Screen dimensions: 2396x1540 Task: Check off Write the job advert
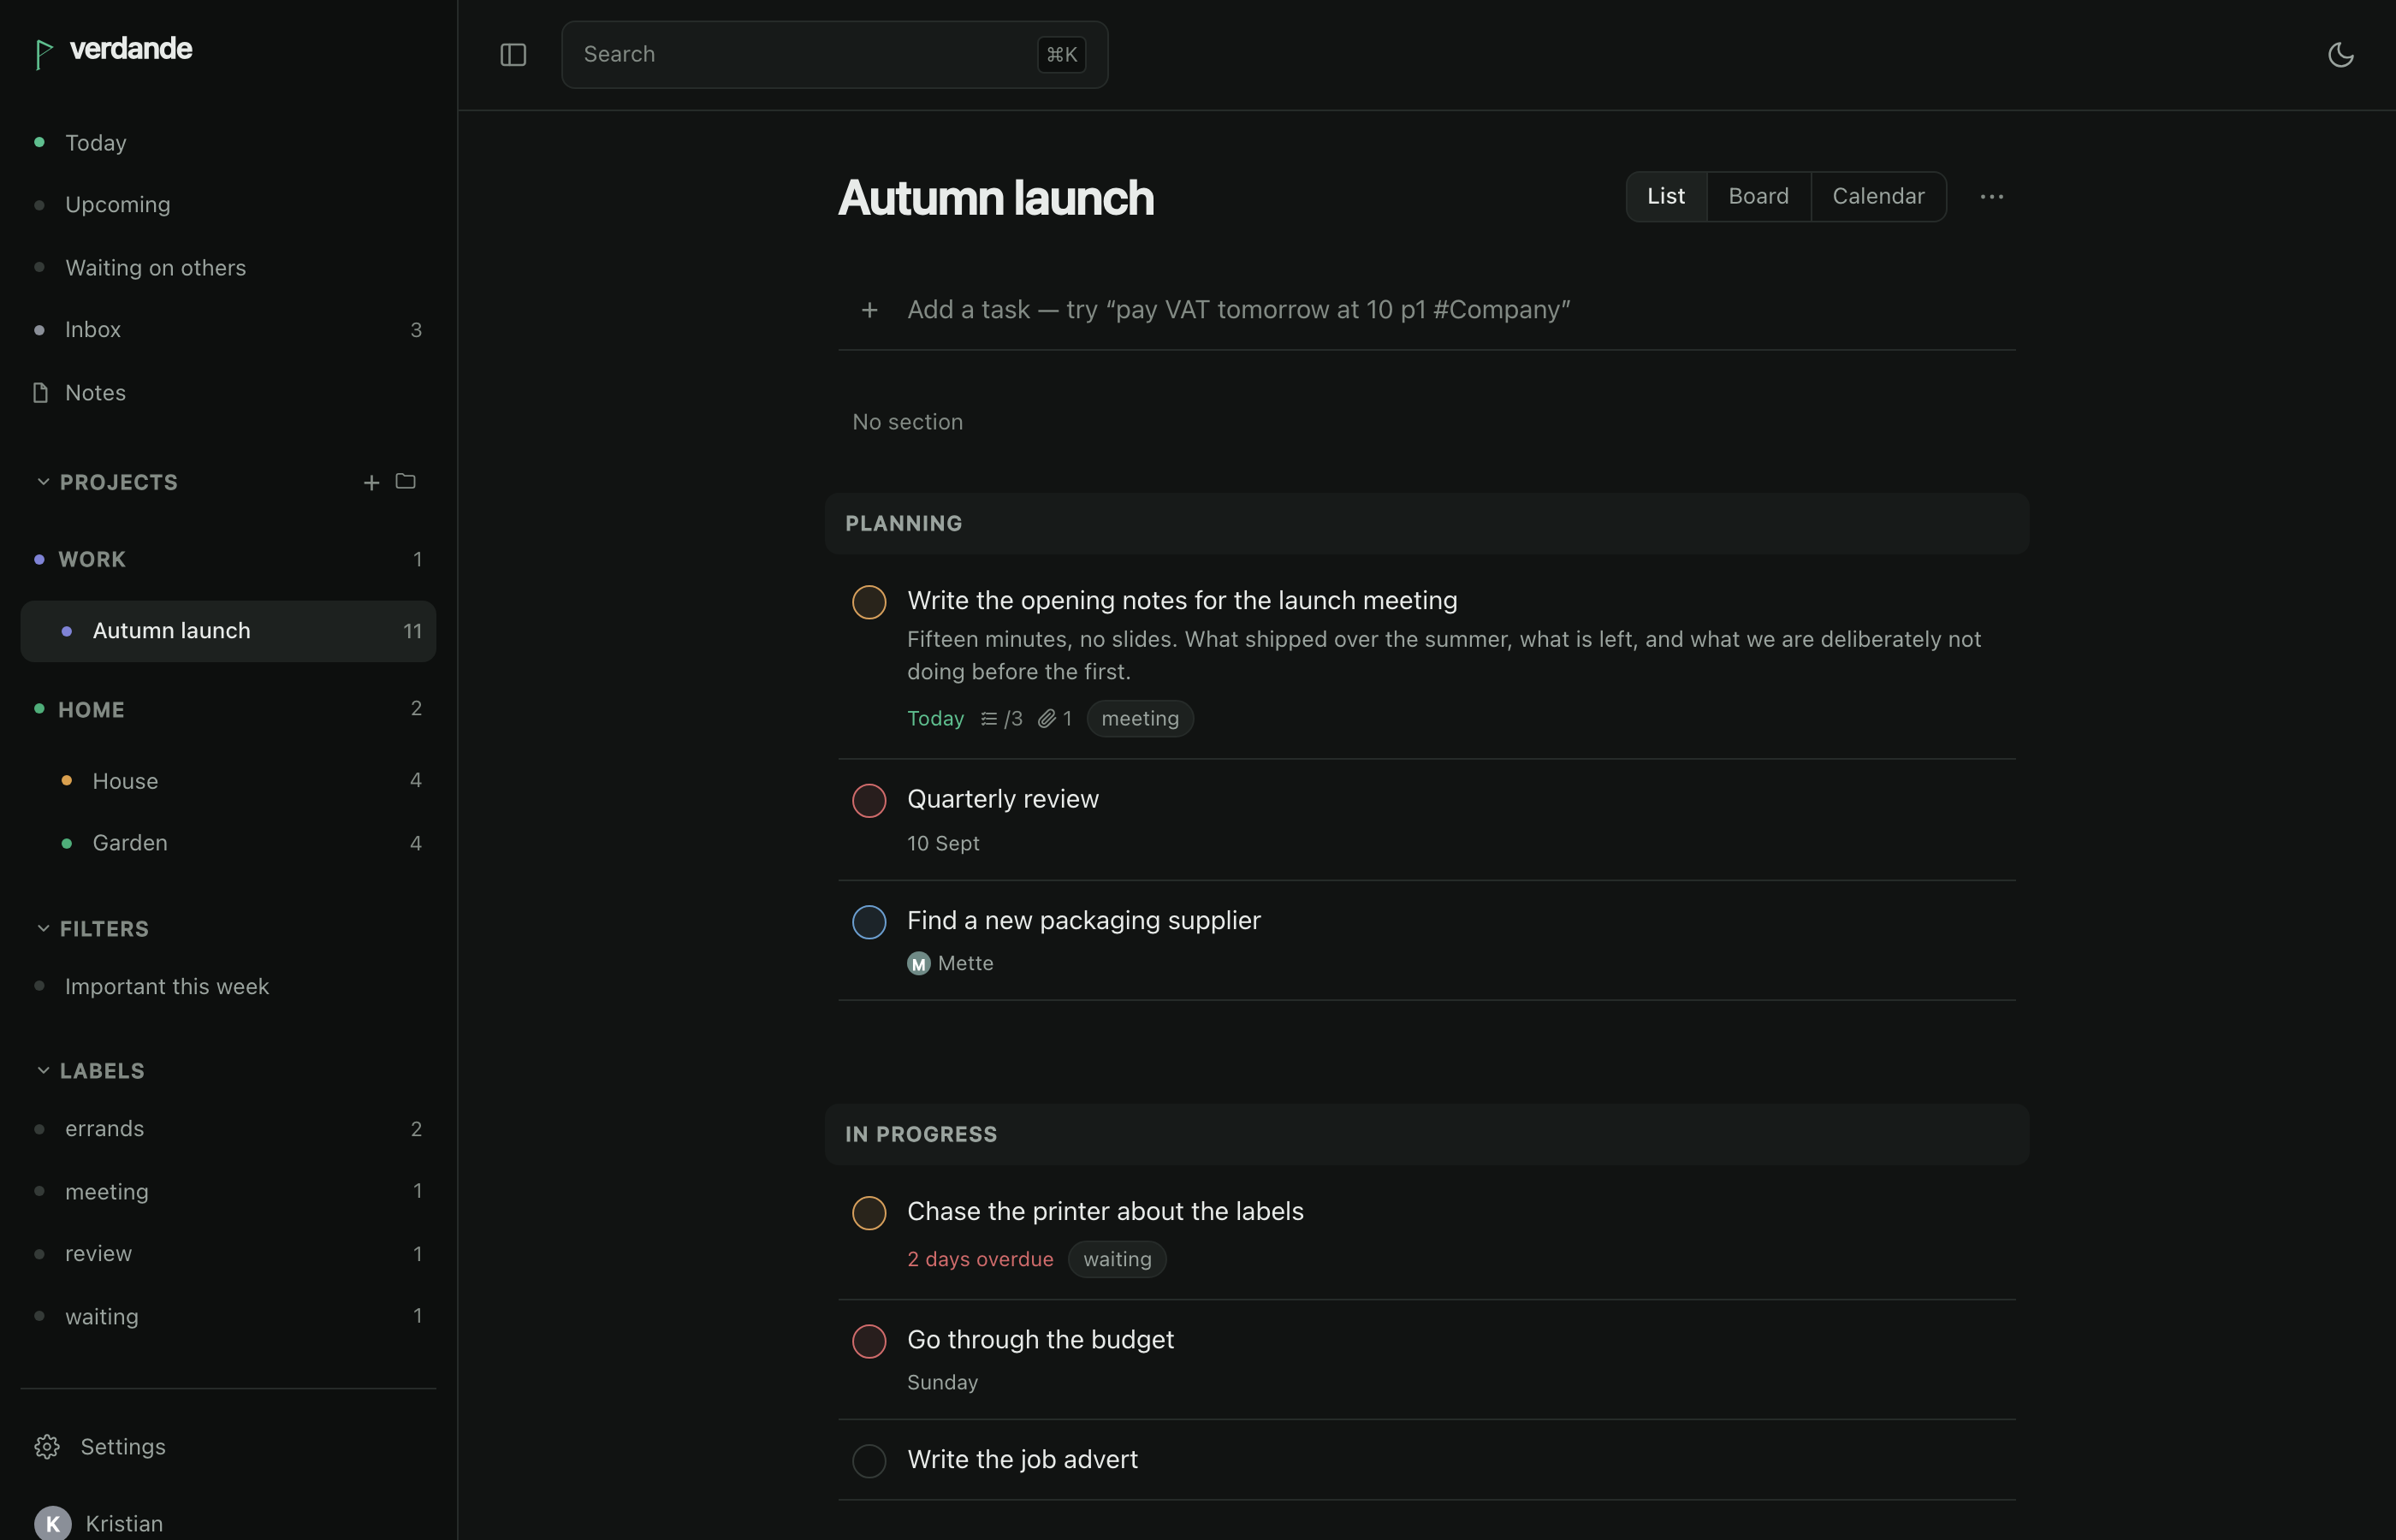pyautogui.click(x=869, y=1461)
